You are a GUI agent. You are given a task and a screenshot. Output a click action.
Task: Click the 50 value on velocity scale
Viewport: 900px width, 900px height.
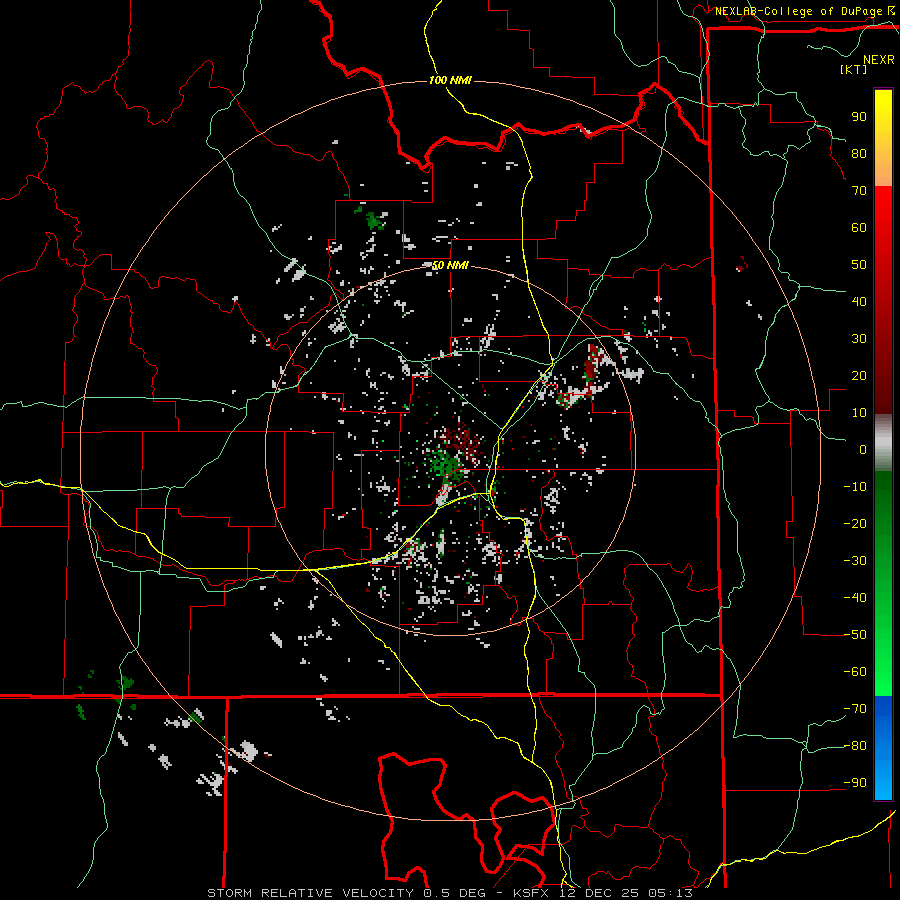tap(859, 265)
